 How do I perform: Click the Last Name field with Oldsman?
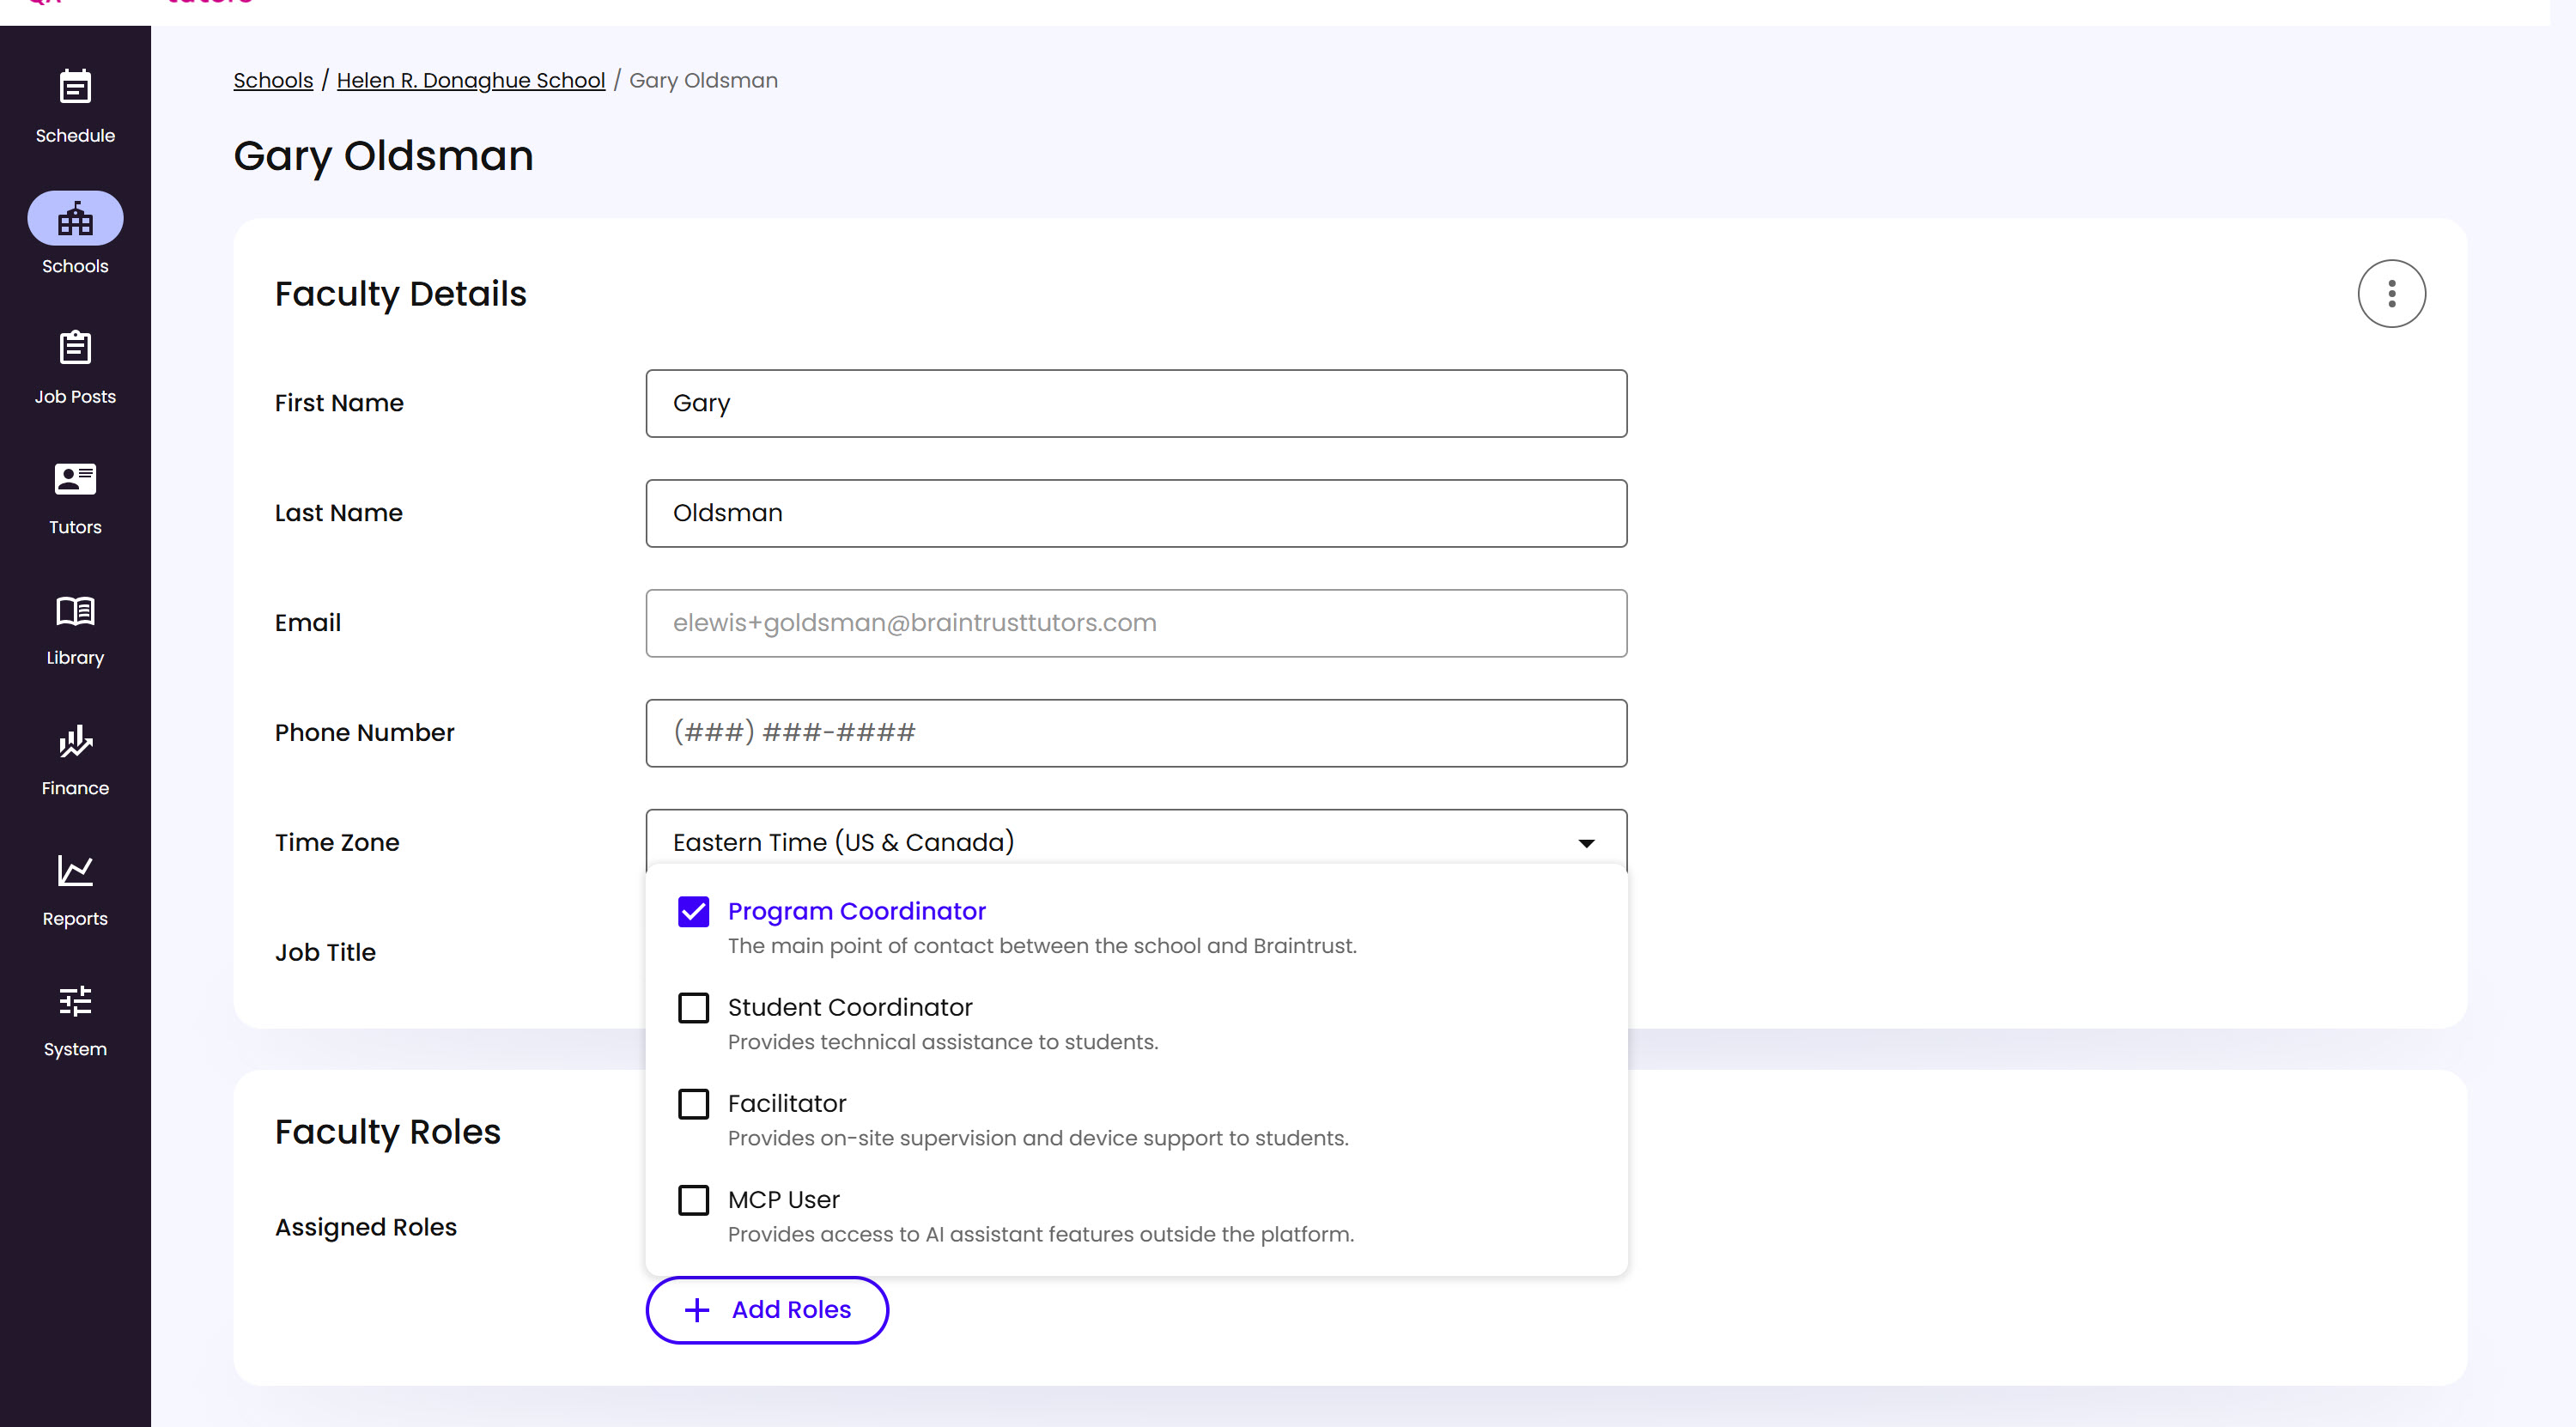1136,513
